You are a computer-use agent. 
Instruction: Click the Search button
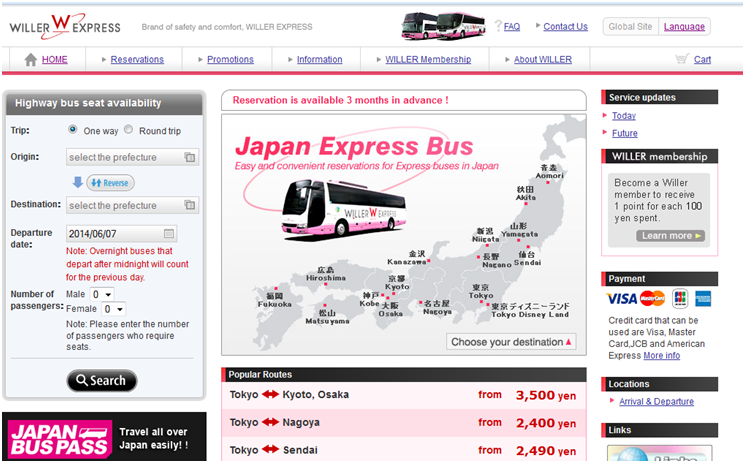(102, 380)
